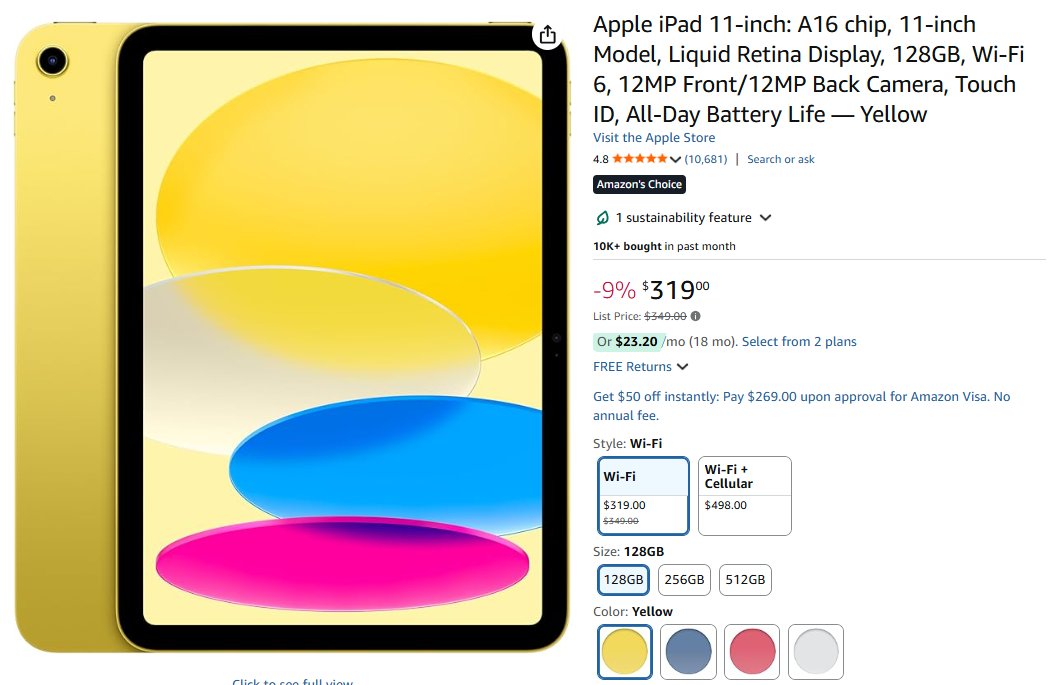This screenshot has height=685, width=1061.
Task: Expand the sustainability feature chevron
Action: click(766, 218)
